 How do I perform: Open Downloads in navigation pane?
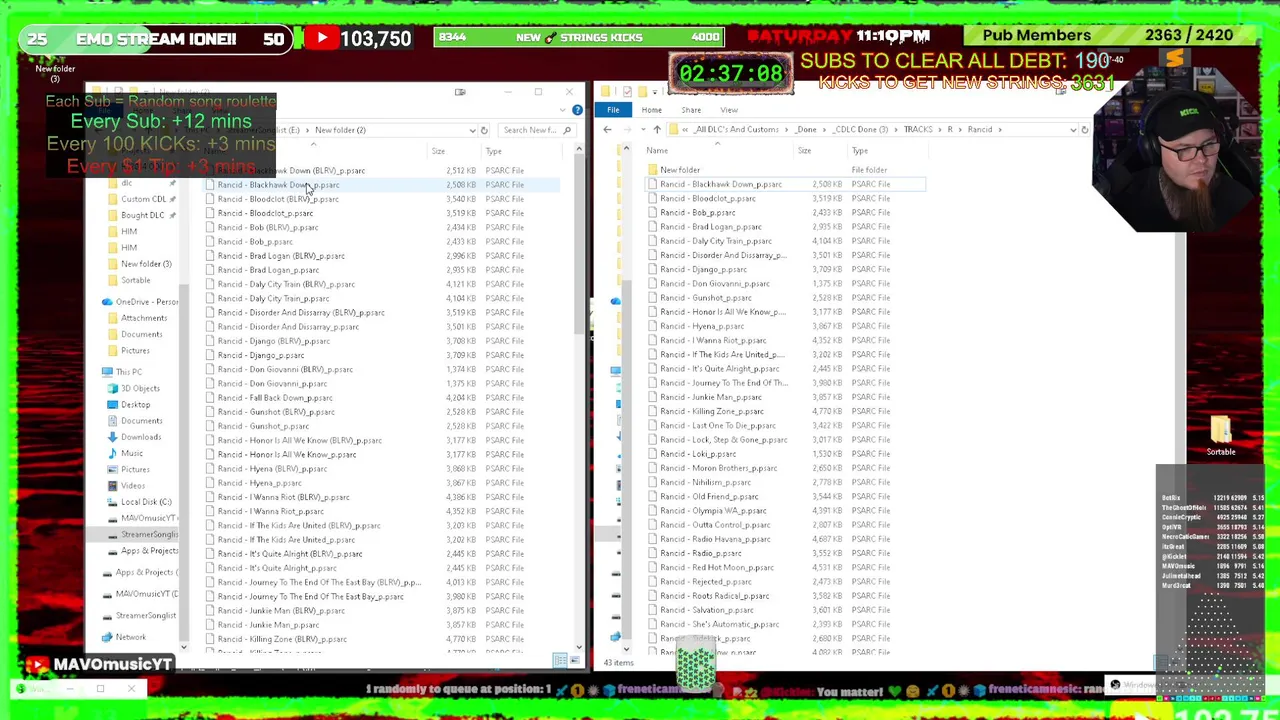coord(134,437)
